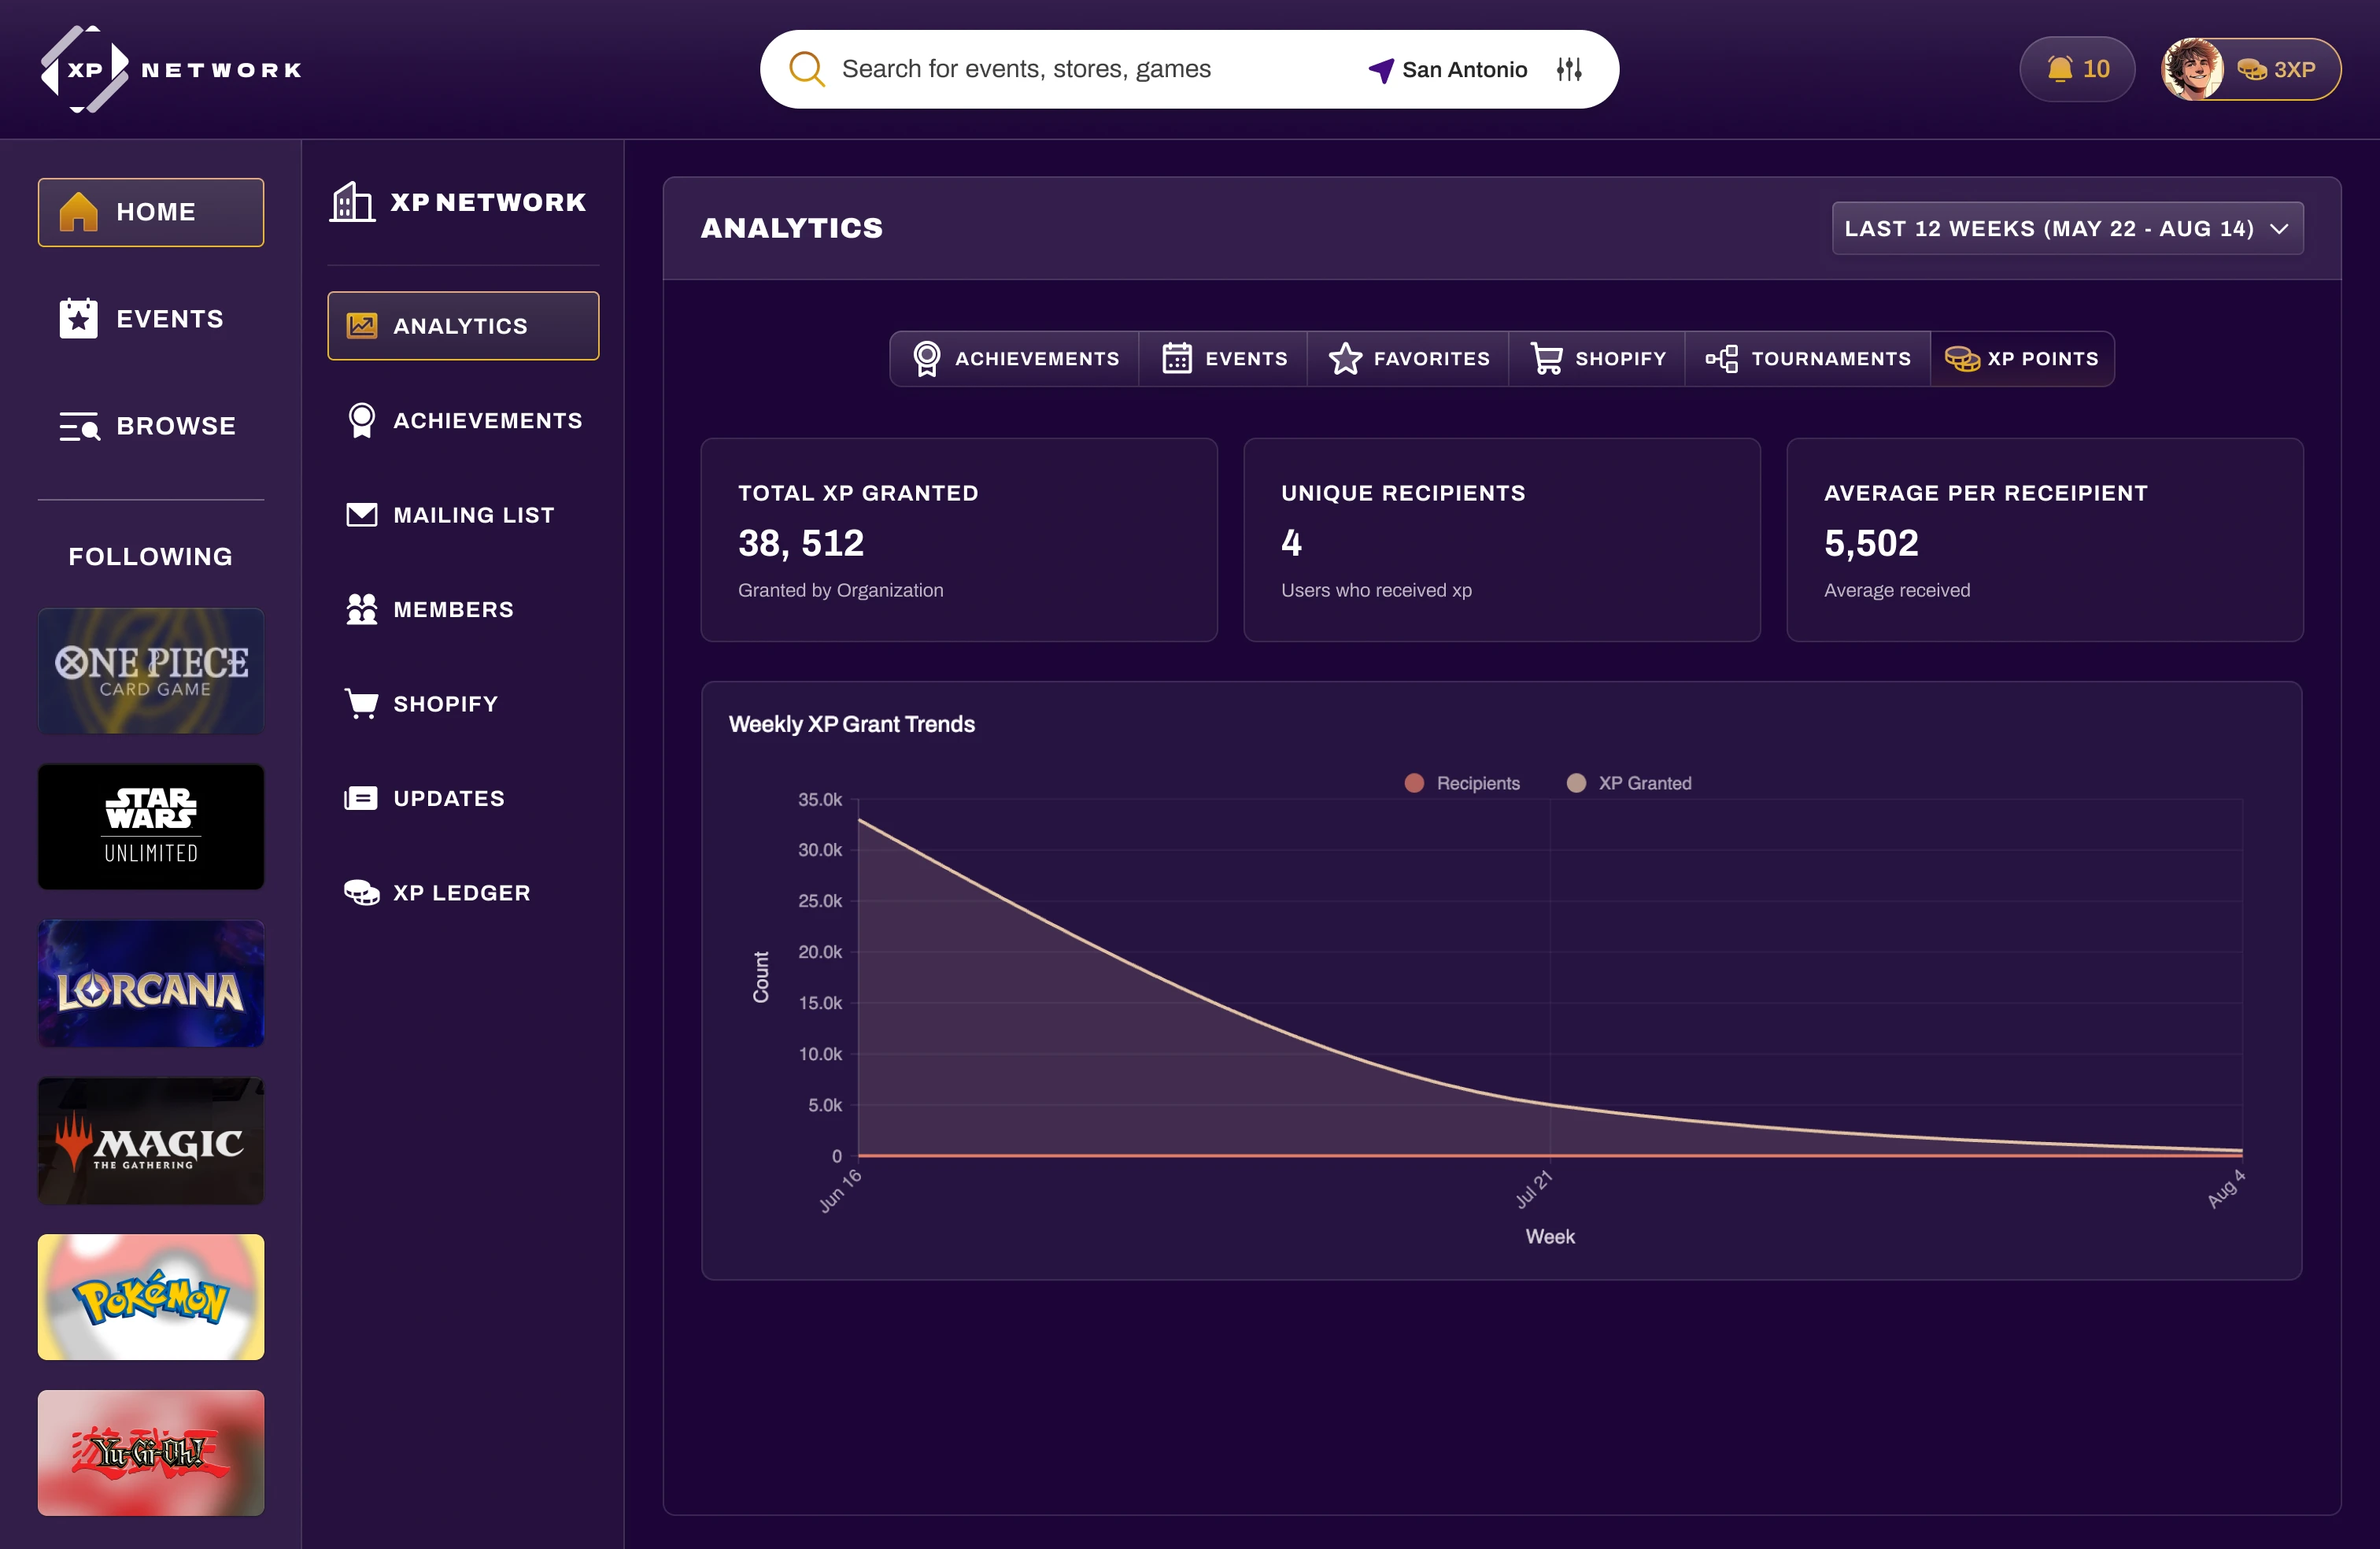Open user profile avatar menu
2380x1549 pixels.
(x=2192, y=69)
